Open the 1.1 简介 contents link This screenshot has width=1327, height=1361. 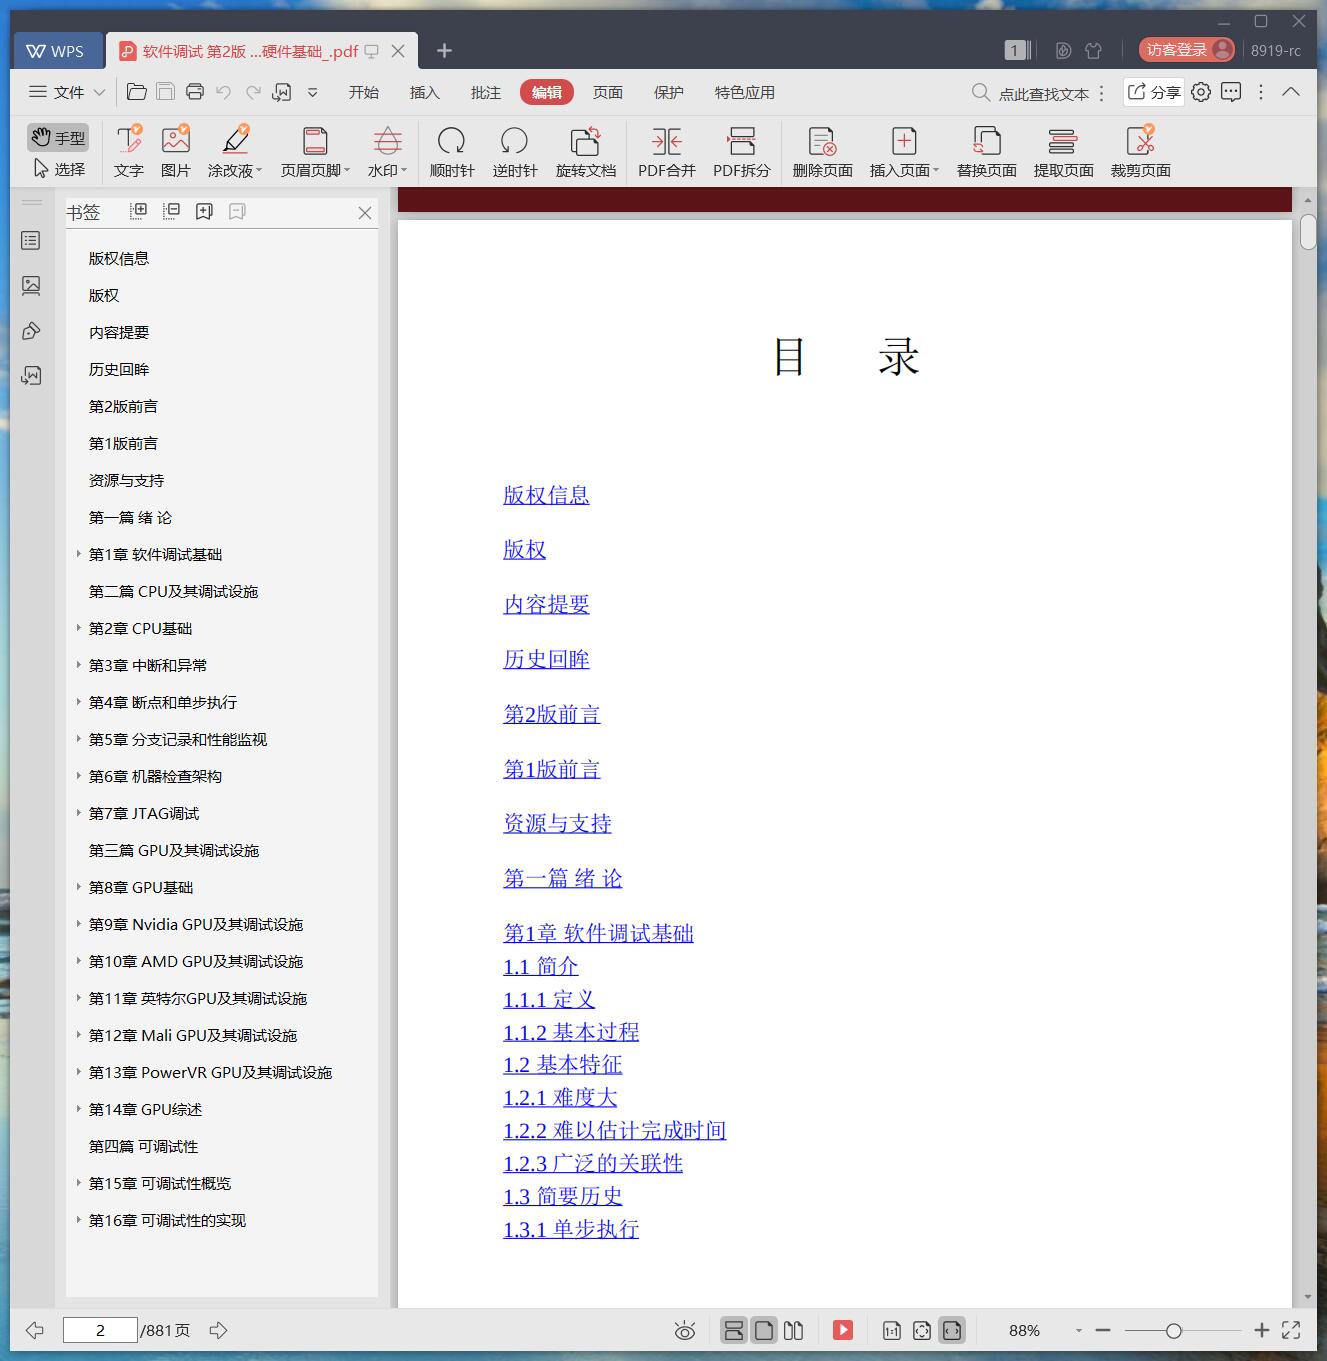[541, 966]
